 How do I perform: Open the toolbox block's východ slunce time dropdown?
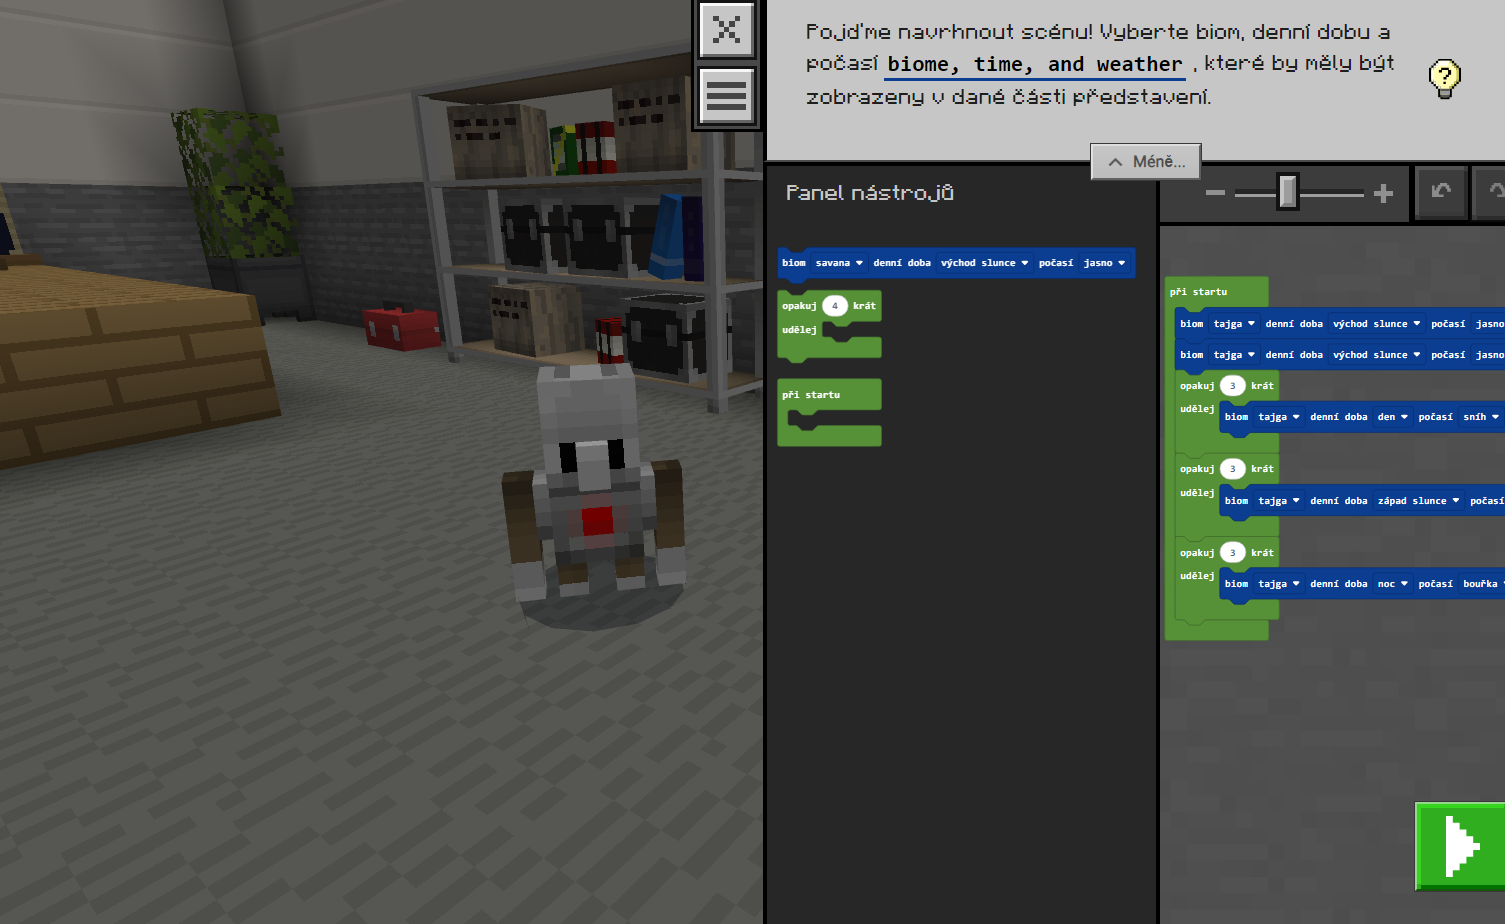point(984,263)
